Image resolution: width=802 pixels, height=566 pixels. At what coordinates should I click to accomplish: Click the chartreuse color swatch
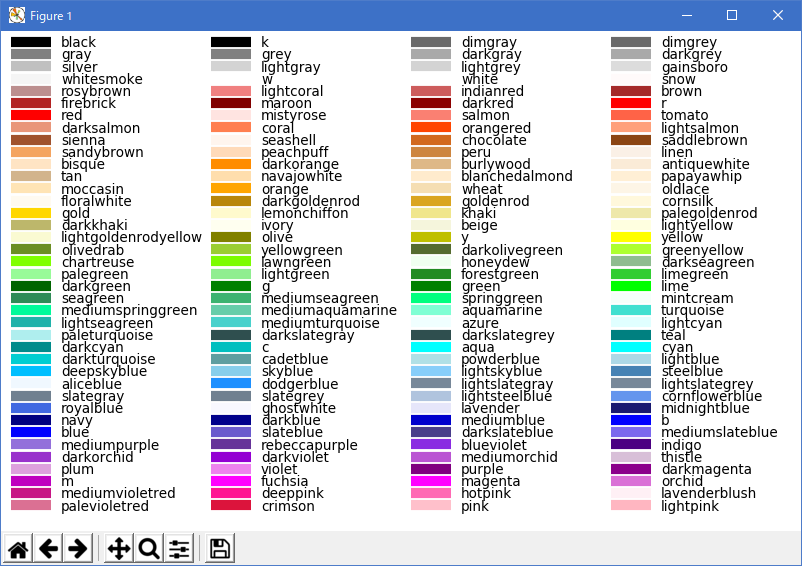(x=31, y=262)
